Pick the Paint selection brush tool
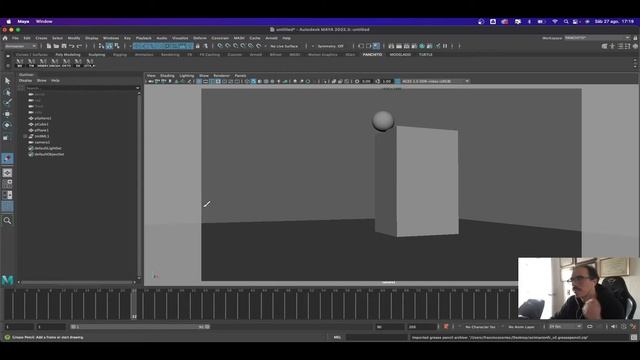Image resolution: width=640 pixels, height=360 pixels. [x=7, y=102]
